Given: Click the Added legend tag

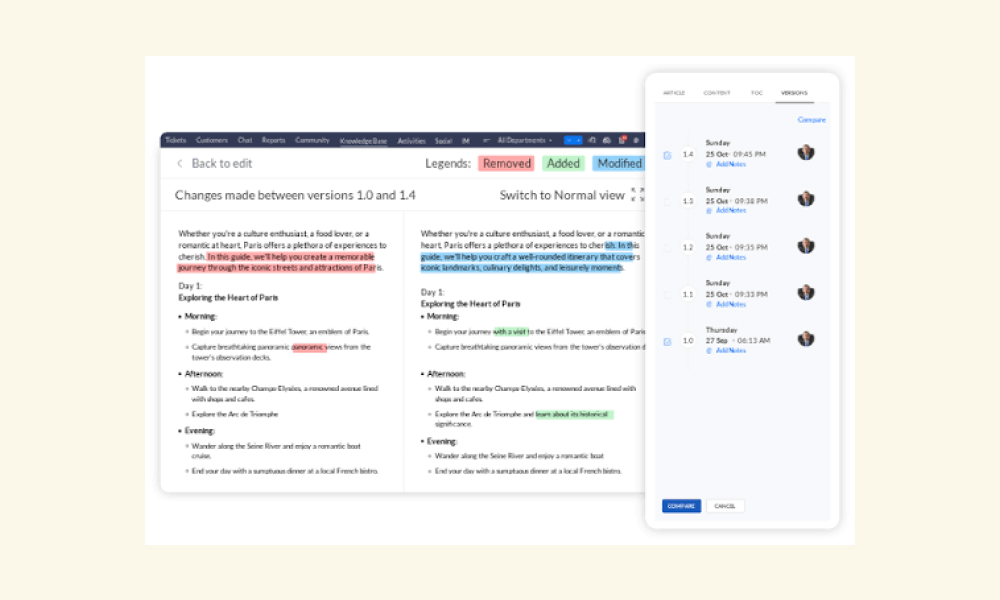Looking at the screenshot, I should [563, 163].
